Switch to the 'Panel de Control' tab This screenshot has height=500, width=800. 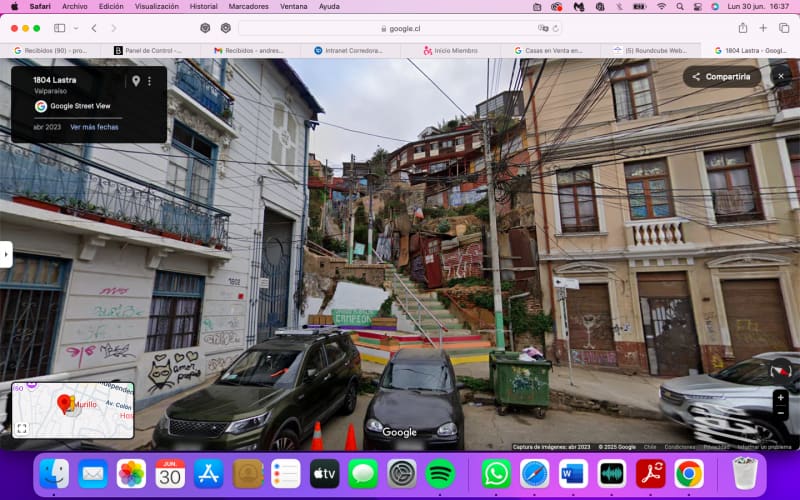click(x=148, y=51)
